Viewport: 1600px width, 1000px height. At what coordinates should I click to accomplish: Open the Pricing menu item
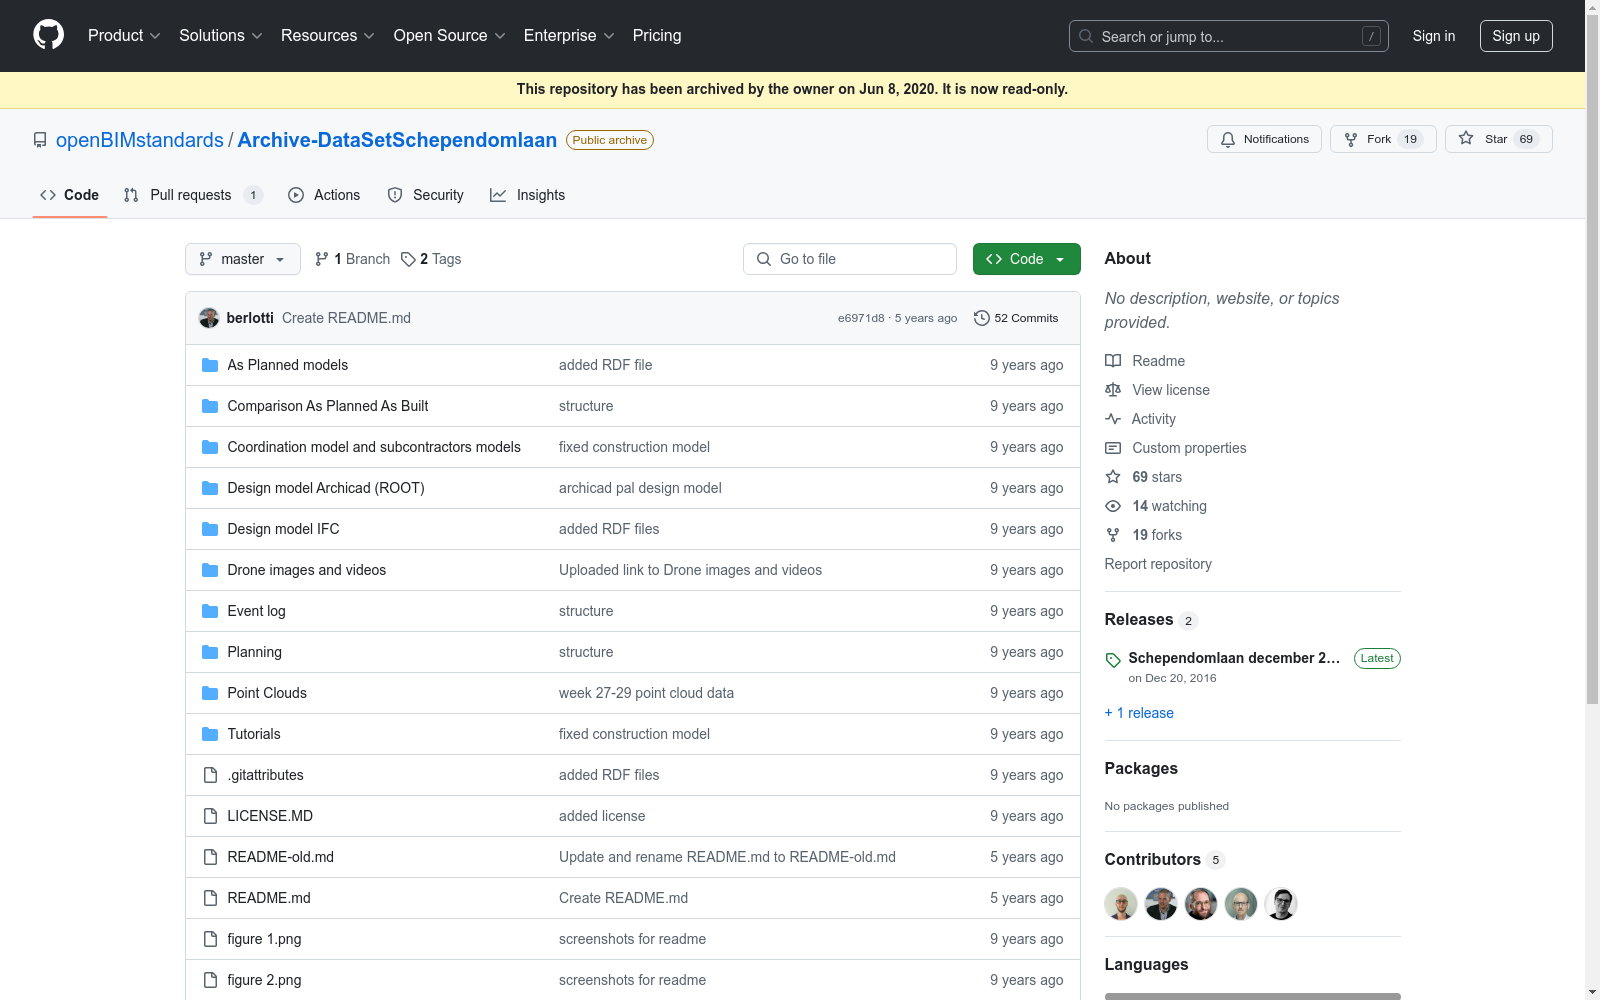(x=657, y=35)
